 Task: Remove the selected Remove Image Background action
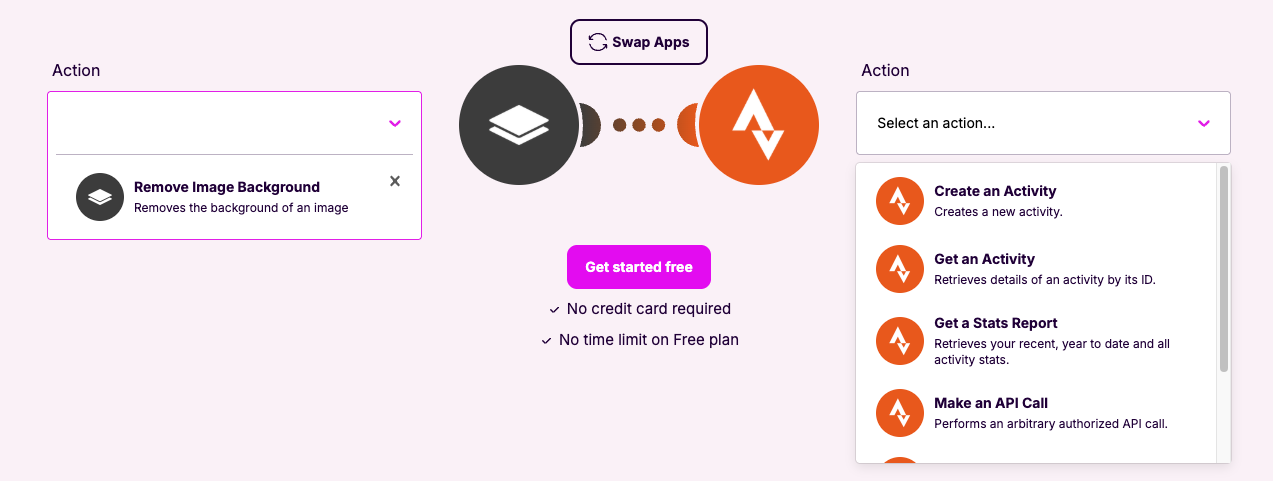tap(395, 181)
